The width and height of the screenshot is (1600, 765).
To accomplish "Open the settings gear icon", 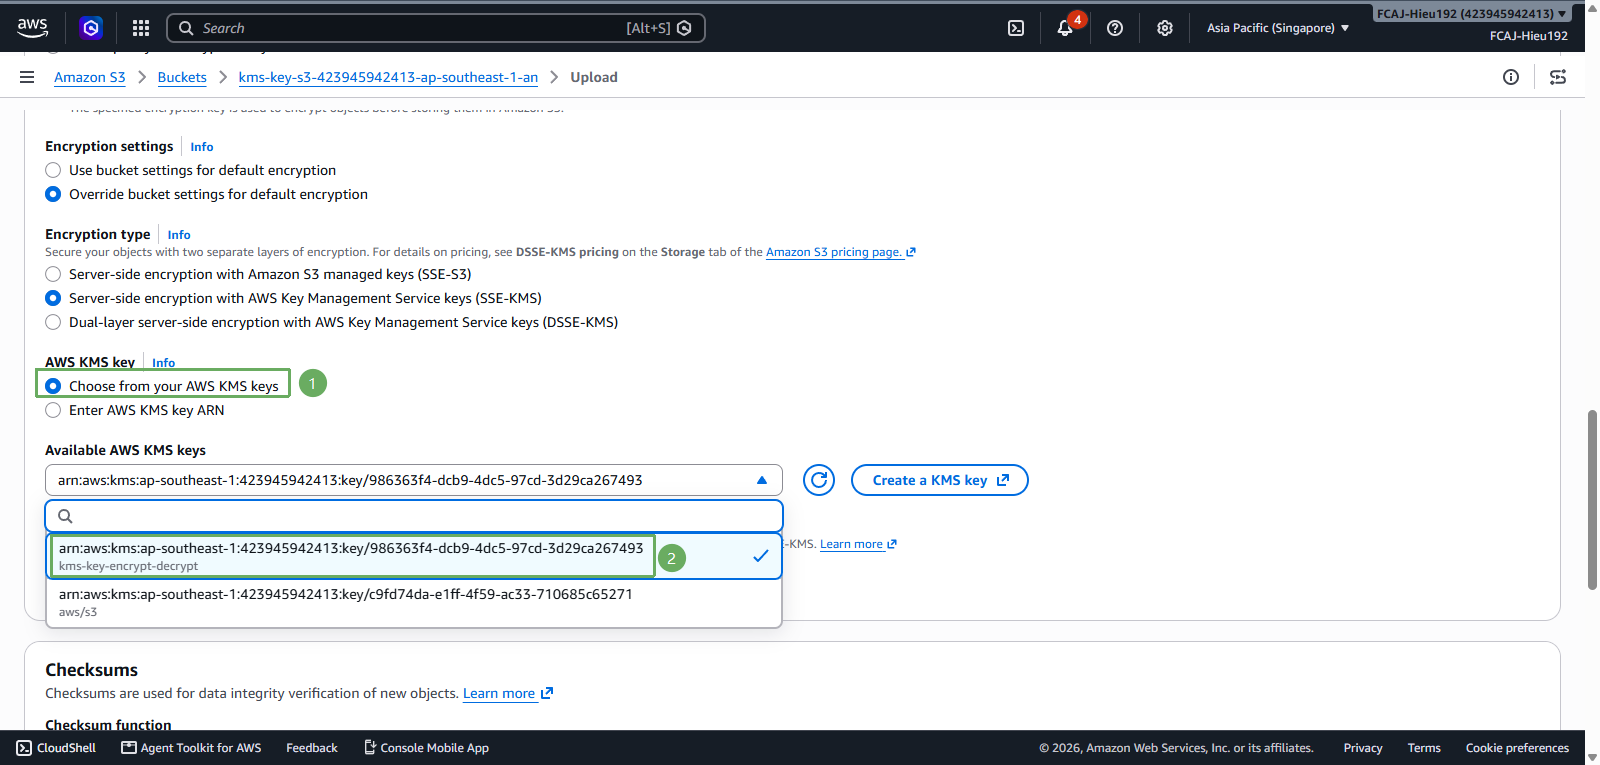I will click(x=1165, y=28).
